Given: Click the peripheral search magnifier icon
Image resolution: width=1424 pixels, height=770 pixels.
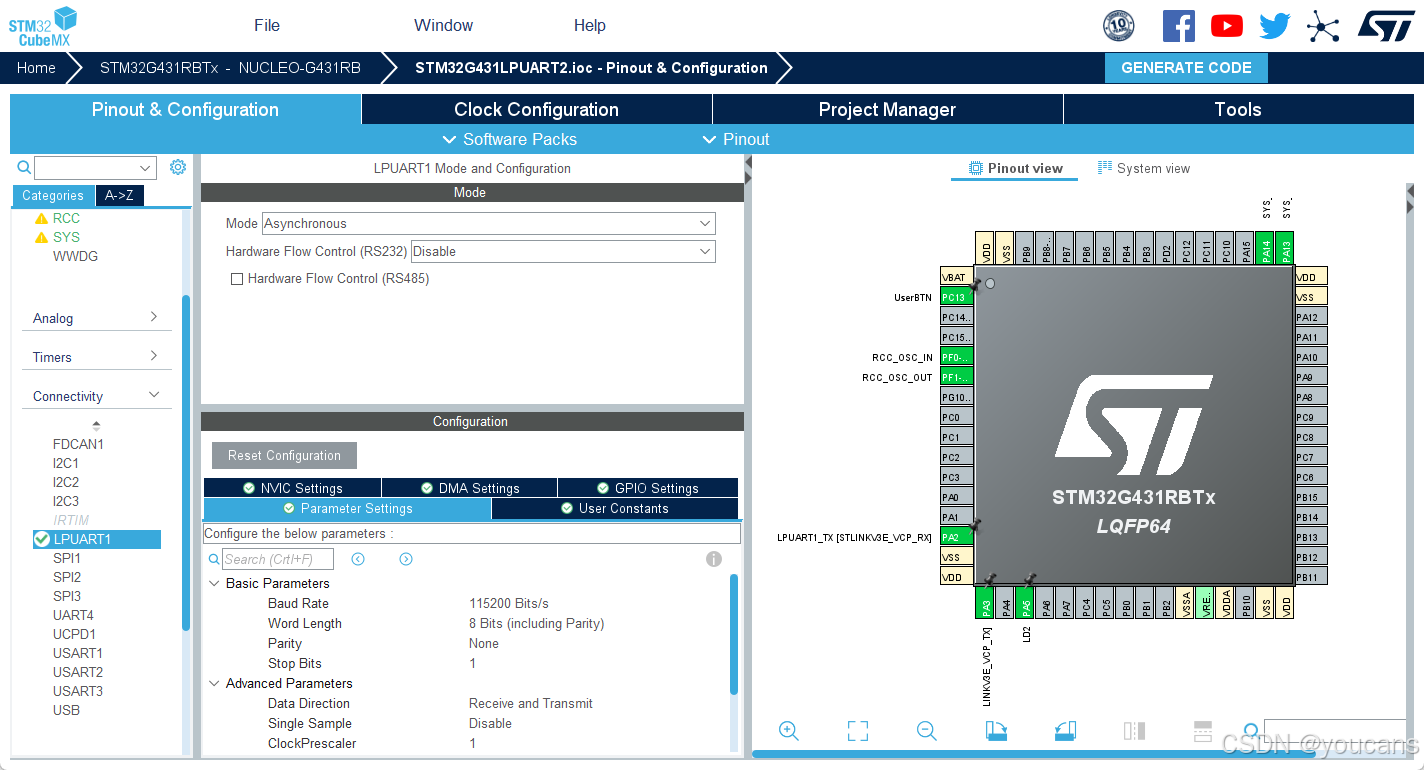Looking at the screenshot, I should point(24,167).
